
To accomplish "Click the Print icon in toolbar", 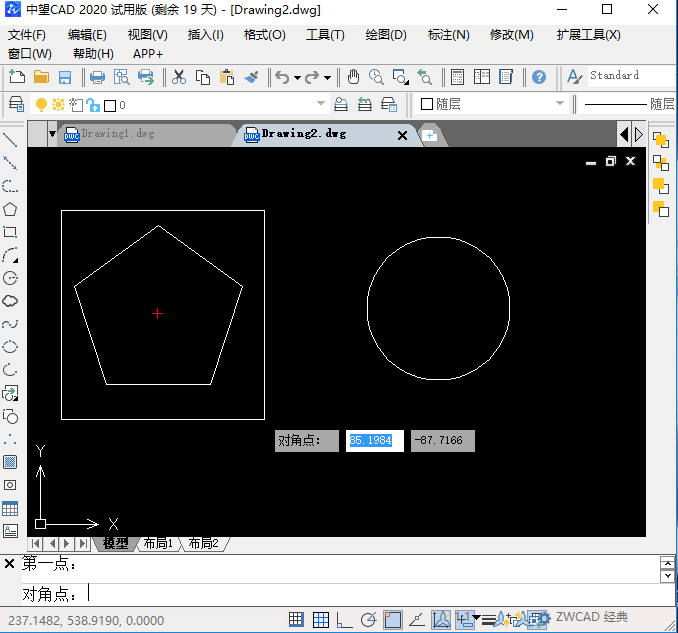I will pos(97,77).
